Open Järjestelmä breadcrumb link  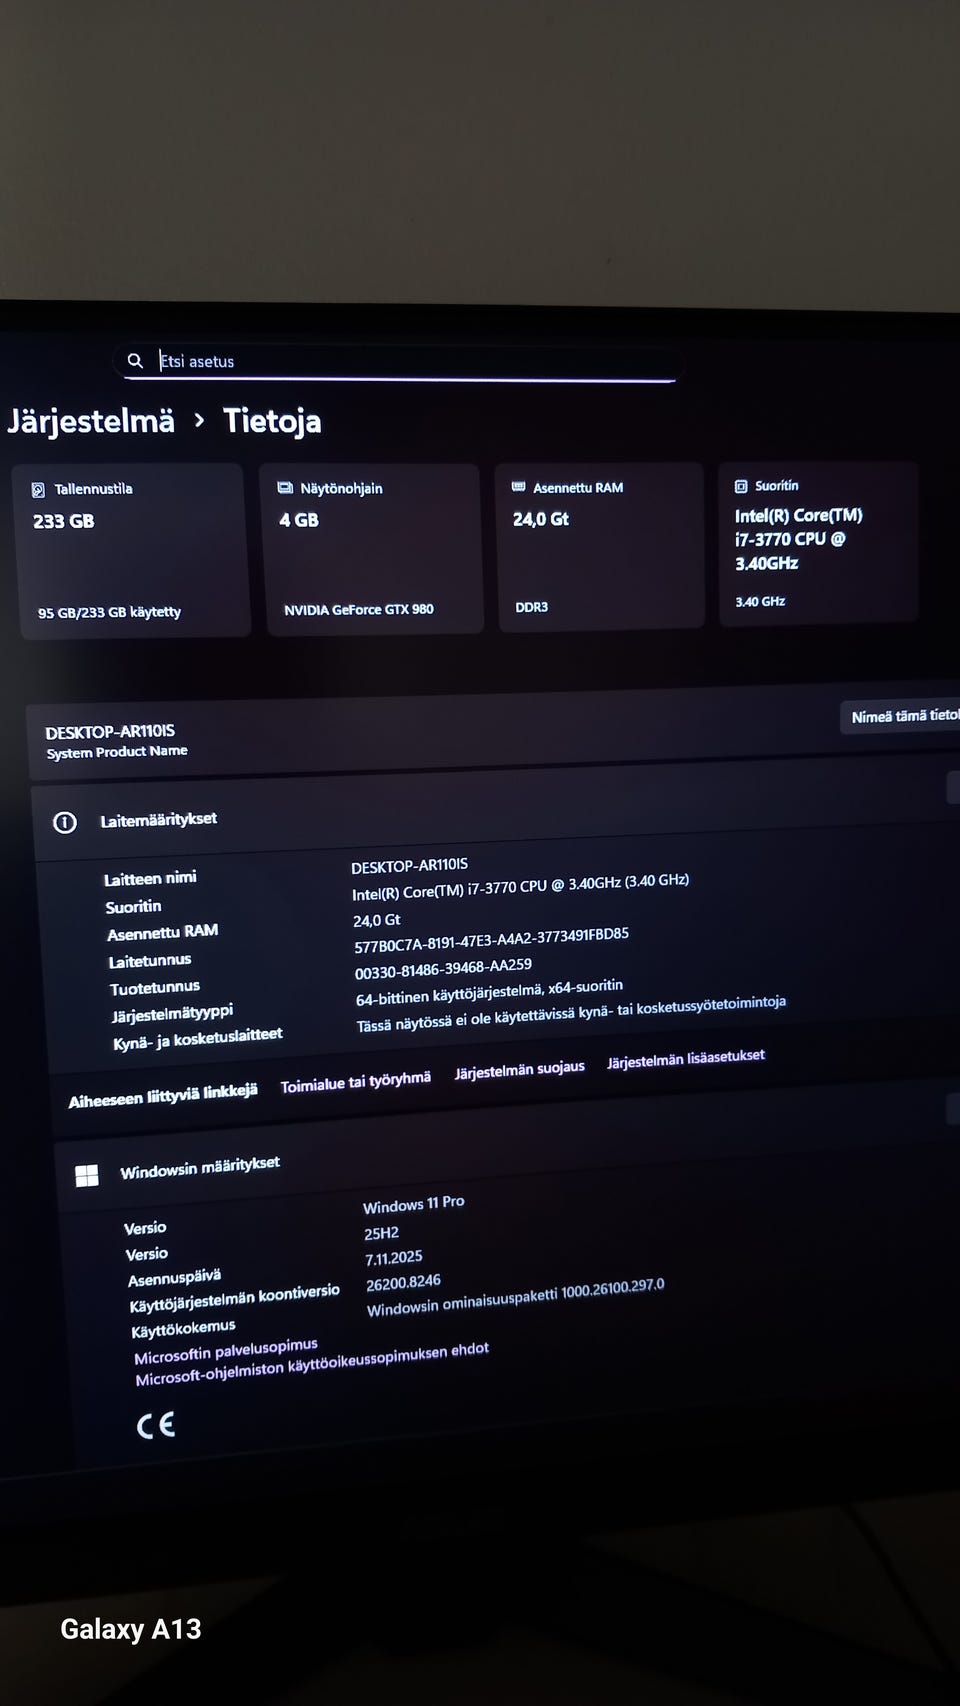click(x=91, y=421)
